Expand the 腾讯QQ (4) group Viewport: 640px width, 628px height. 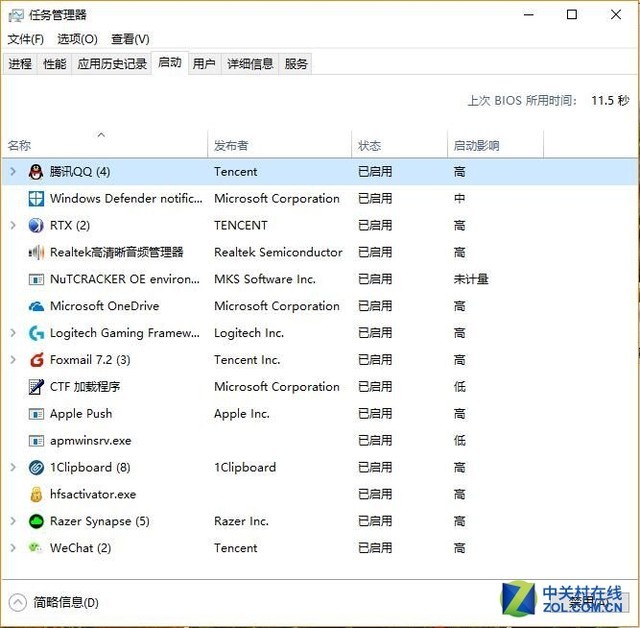tap(13, 172)
